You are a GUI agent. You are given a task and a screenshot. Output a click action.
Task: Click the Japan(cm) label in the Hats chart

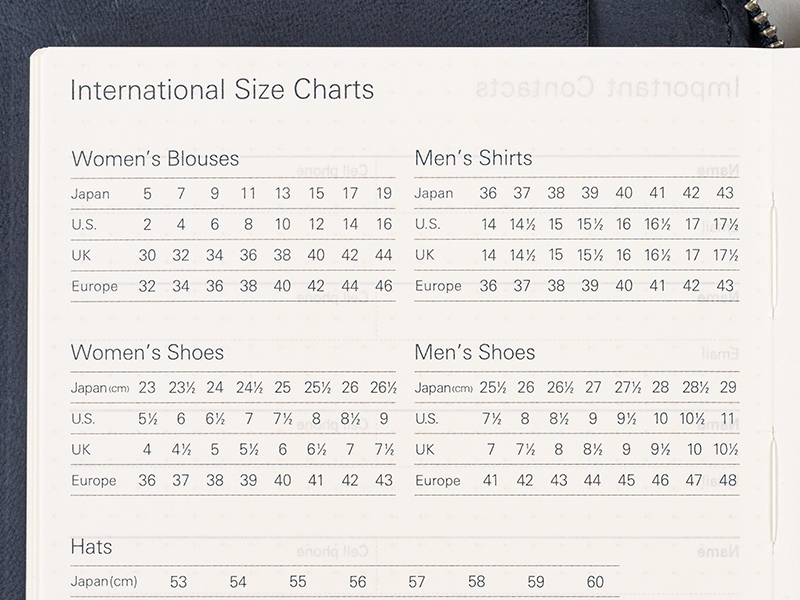[x=103, y=582]
